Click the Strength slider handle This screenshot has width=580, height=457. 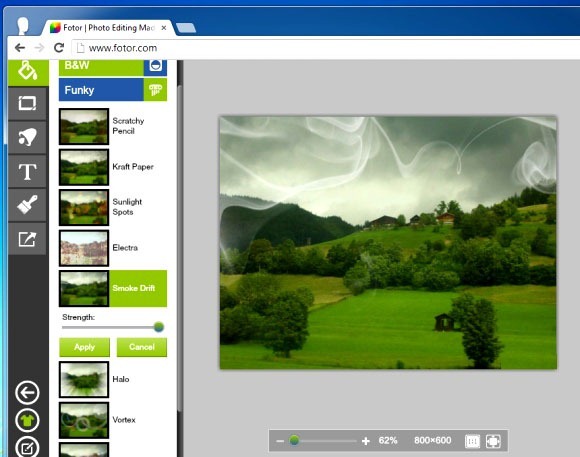tap(159, 327)
